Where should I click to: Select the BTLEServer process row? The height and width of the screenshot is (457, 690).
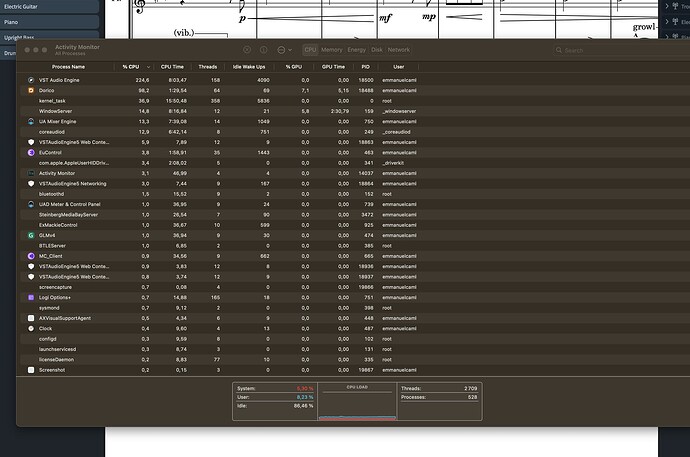(353, 246)
